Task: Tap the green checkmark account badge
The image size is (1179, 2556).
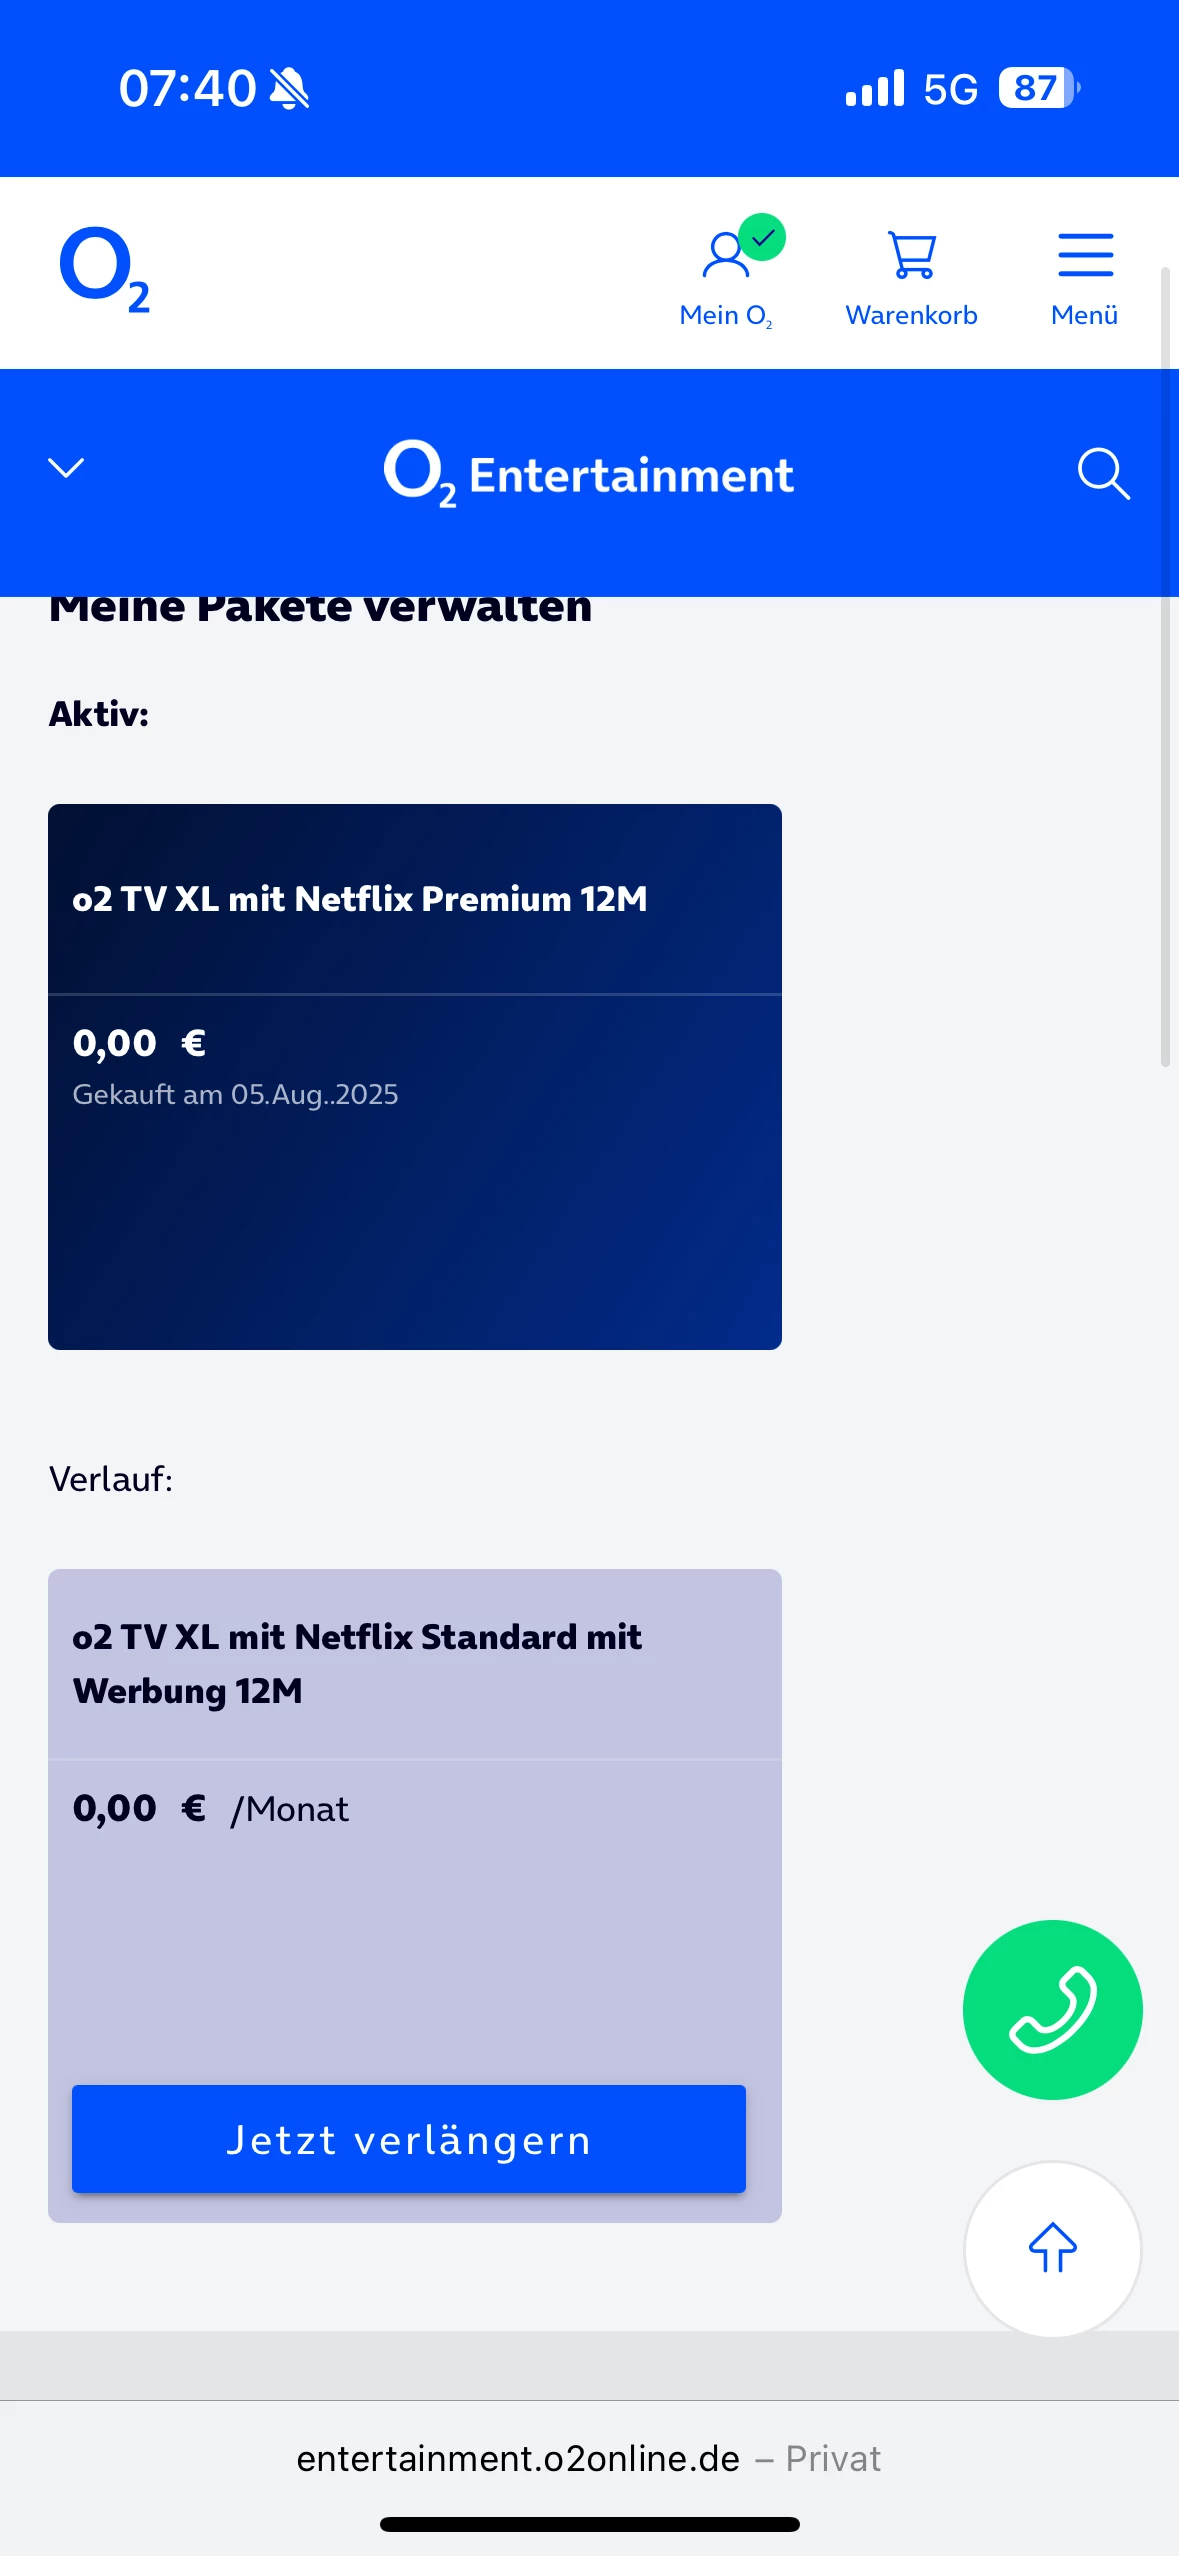Action: [763, 237]
